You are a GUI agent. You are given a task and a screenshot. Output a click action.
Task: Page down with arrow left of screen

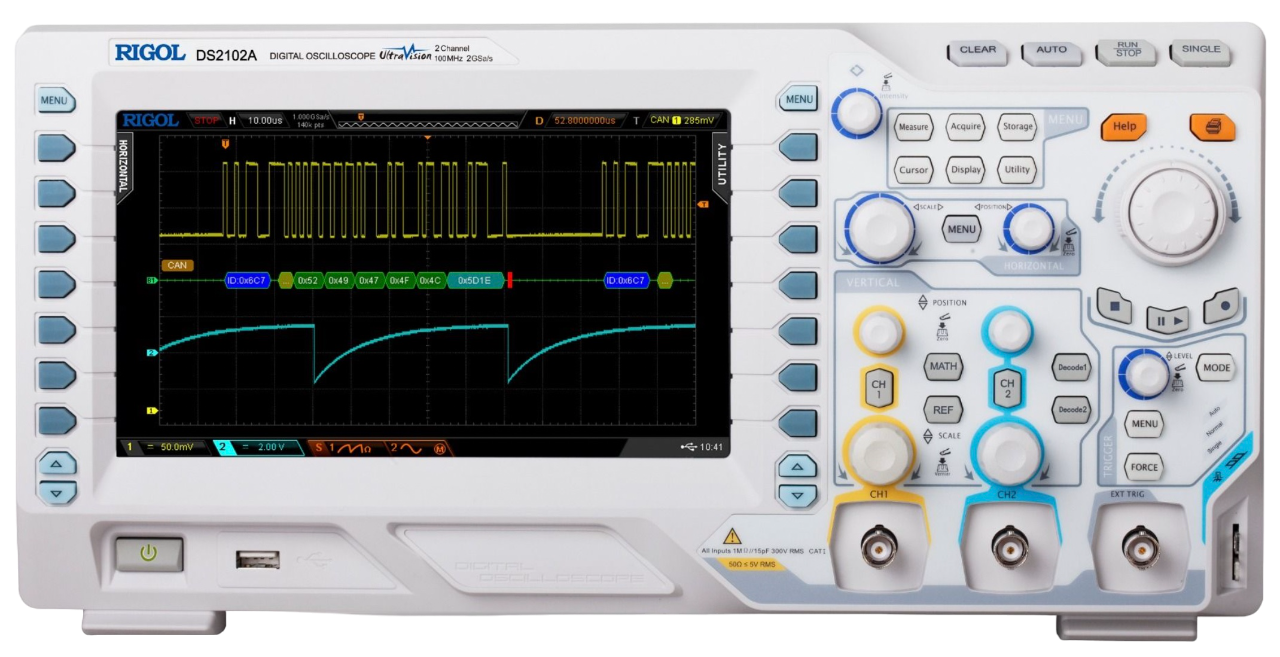(57, 493)
